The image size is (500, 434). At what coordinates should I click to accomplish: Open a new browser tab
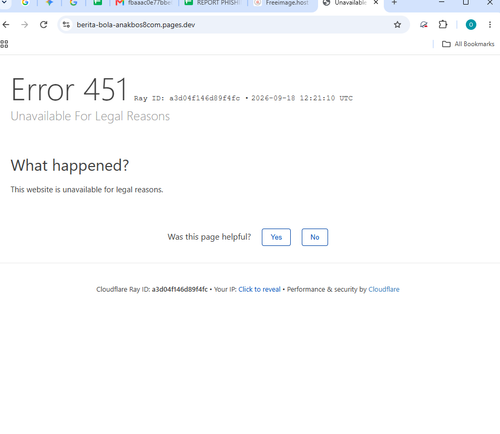tap(394, 3)
